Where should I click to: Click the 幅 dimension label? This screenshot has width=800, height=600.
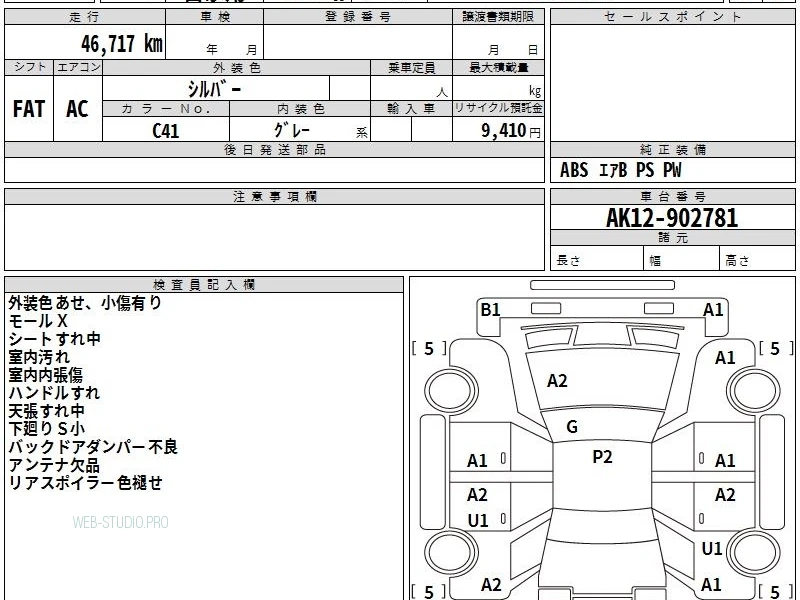tap(655, 261)
